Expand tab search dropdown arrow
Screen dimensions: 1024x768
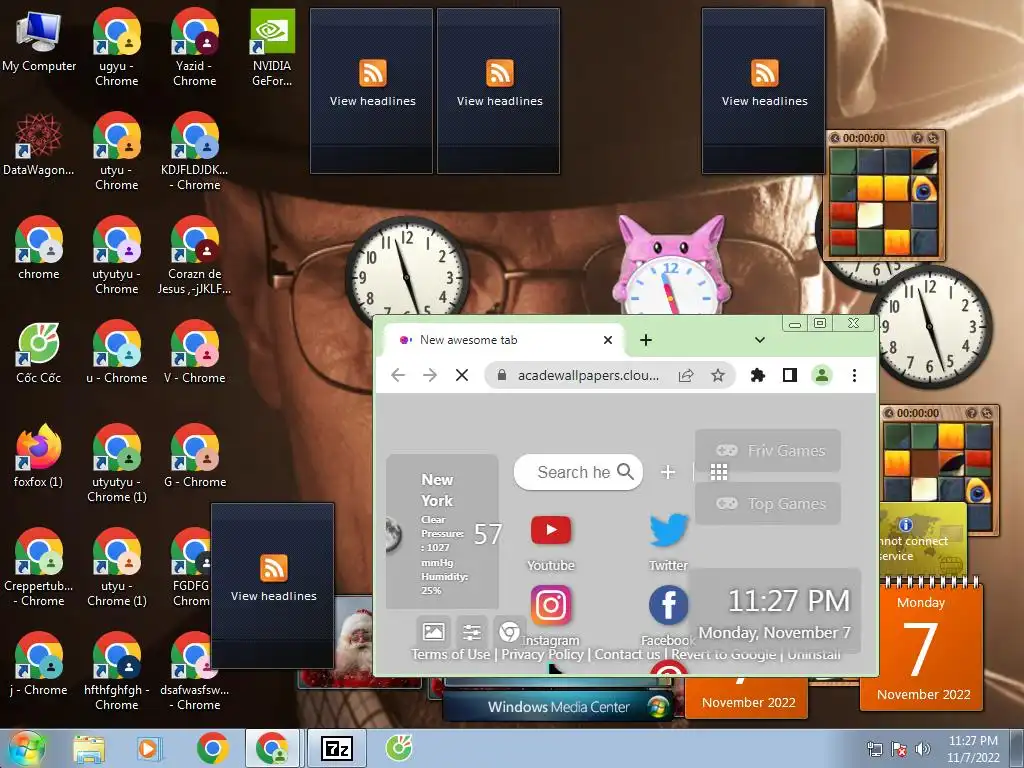[760, 340]
